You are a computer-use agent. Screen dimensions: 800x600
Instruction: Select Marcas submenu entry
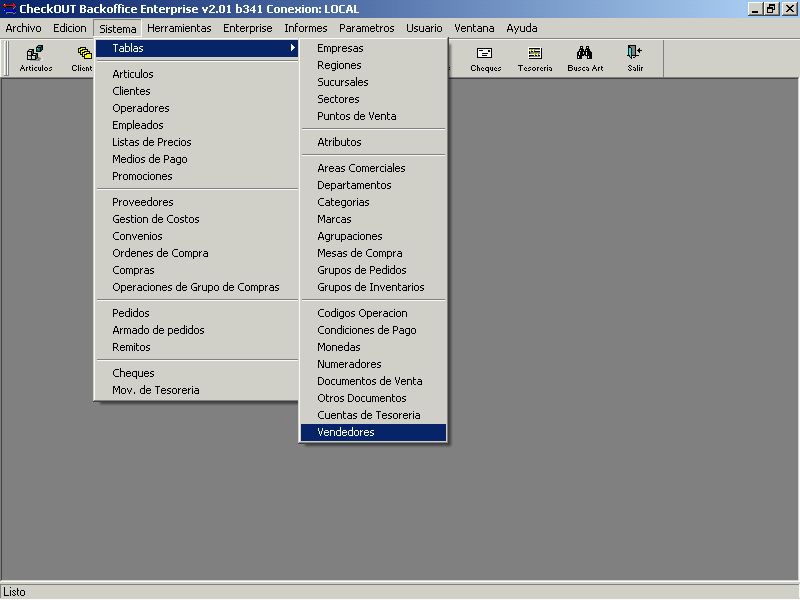373,219
